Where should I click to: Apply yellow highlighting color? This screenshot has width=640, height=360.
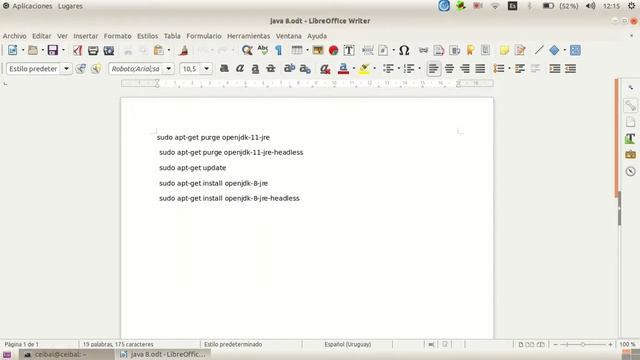point(364,69)
